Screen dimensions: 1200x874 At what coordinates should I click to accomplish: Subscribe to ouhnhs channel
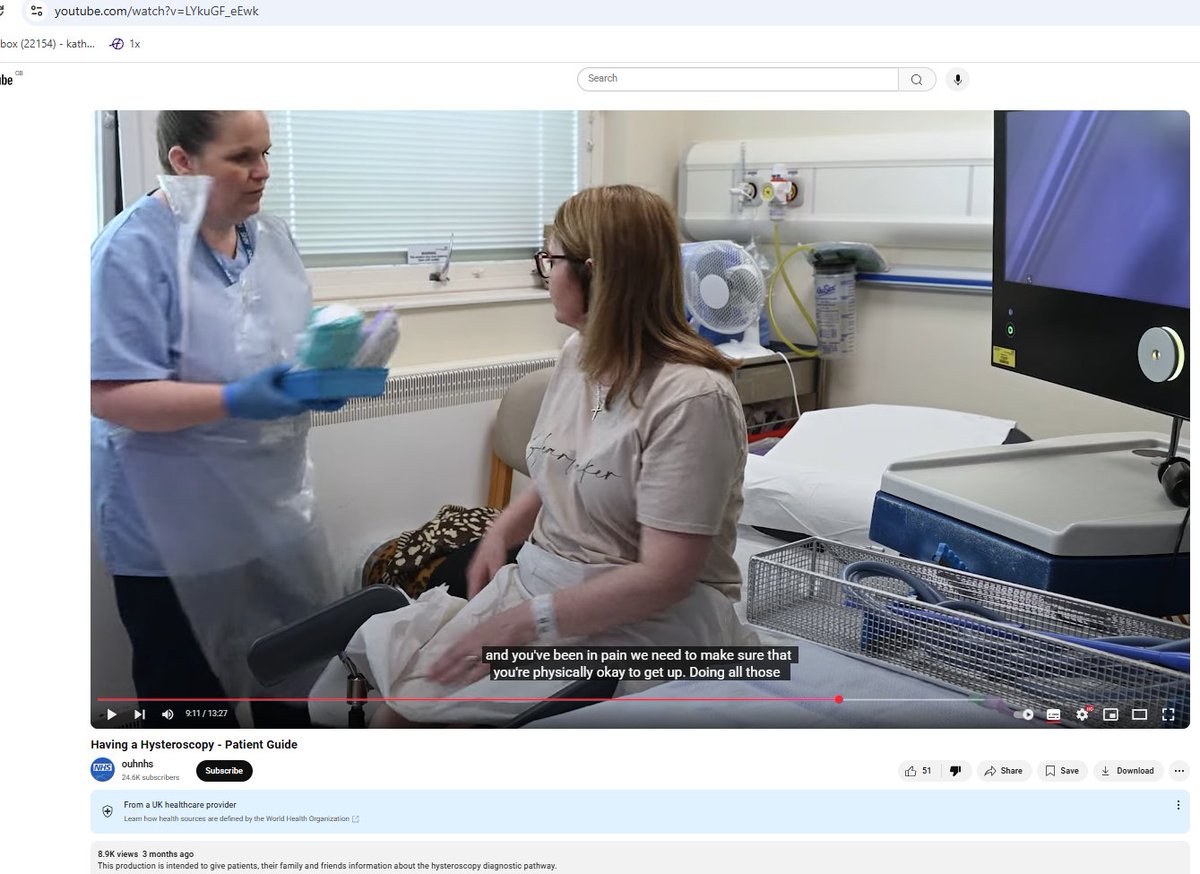coord(224,771)
